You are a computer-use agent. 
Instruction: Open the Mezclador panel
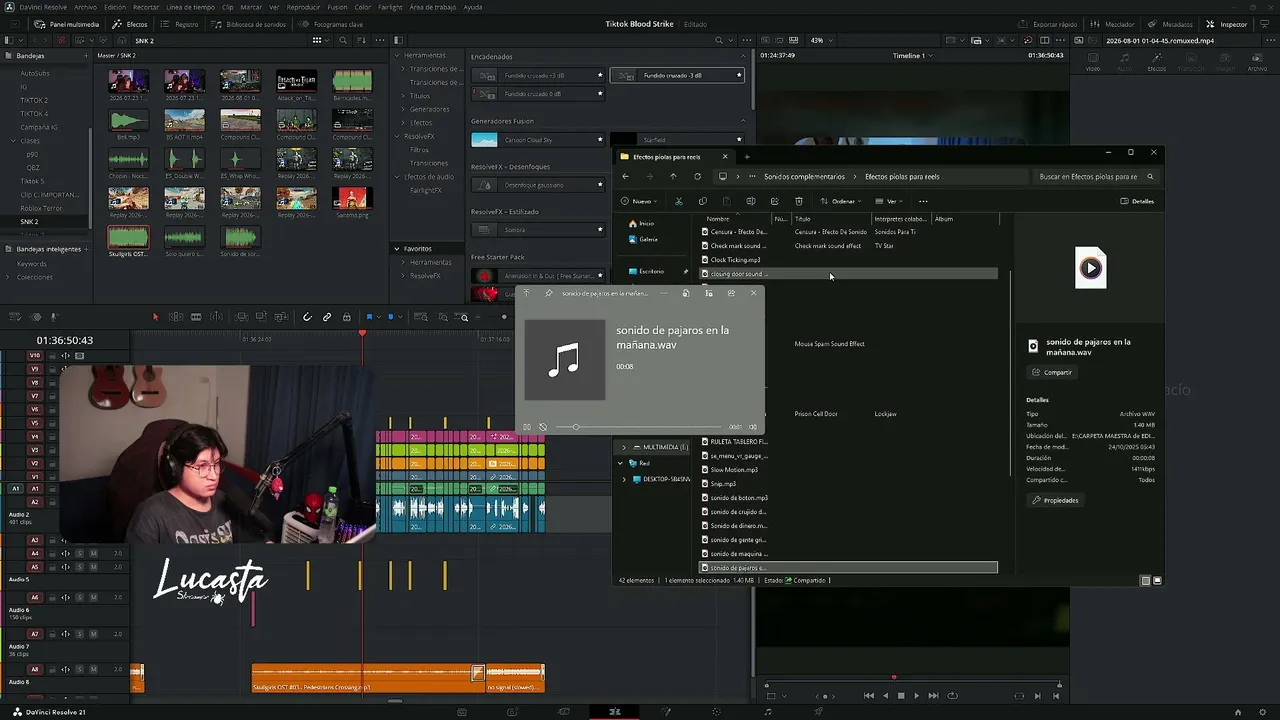[x=1113, y=24]
